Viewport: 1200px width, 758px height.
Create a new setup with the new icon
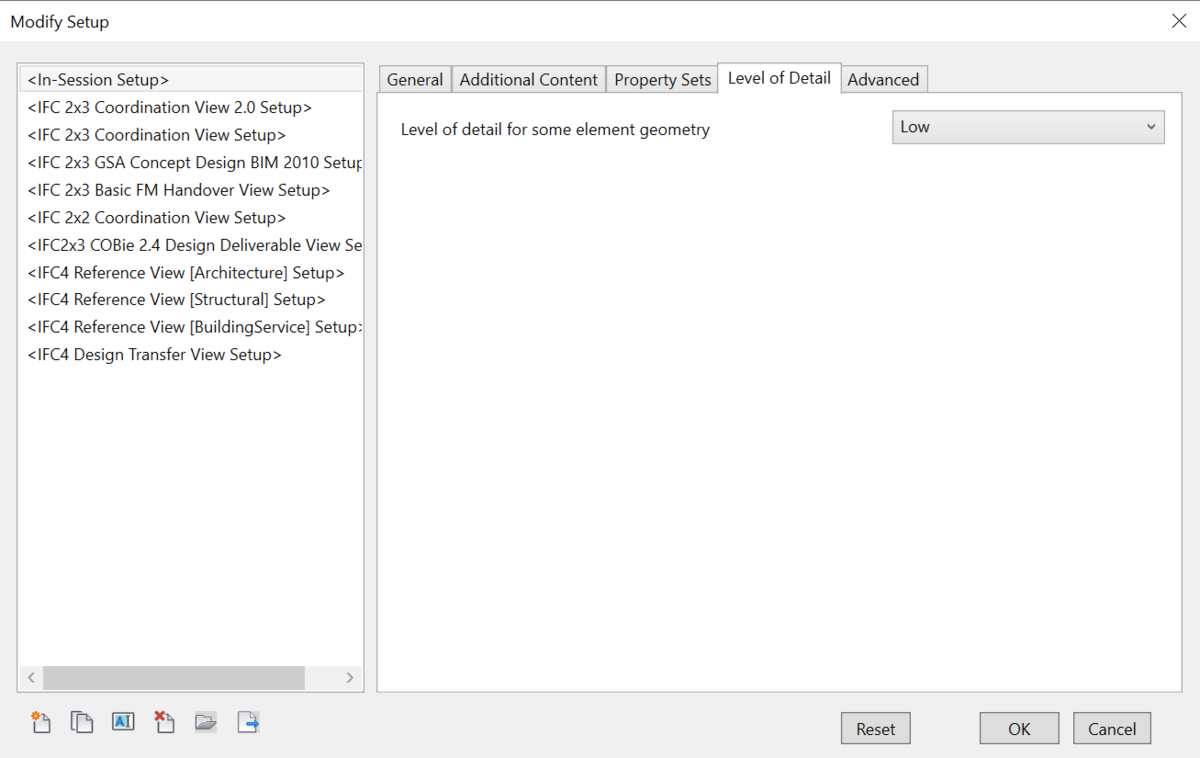click(x=40, y=722)
